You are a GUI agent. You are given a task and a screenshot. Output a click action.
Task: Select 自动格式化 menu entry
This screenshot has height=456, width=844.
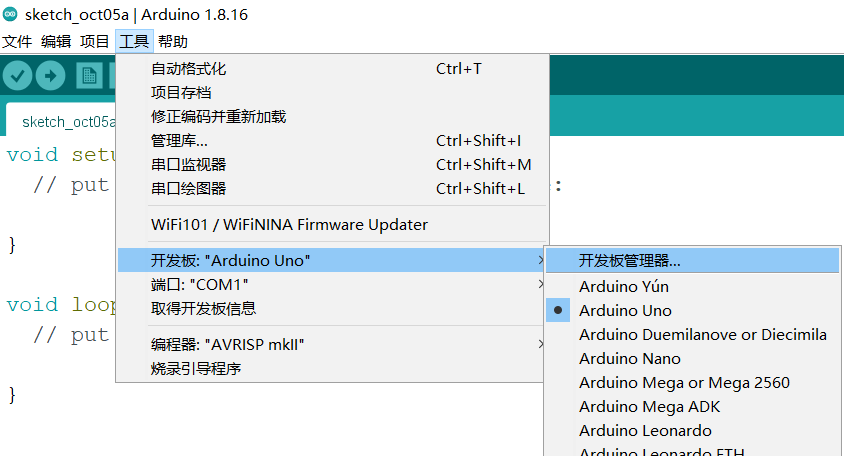(x=188, y=68)
